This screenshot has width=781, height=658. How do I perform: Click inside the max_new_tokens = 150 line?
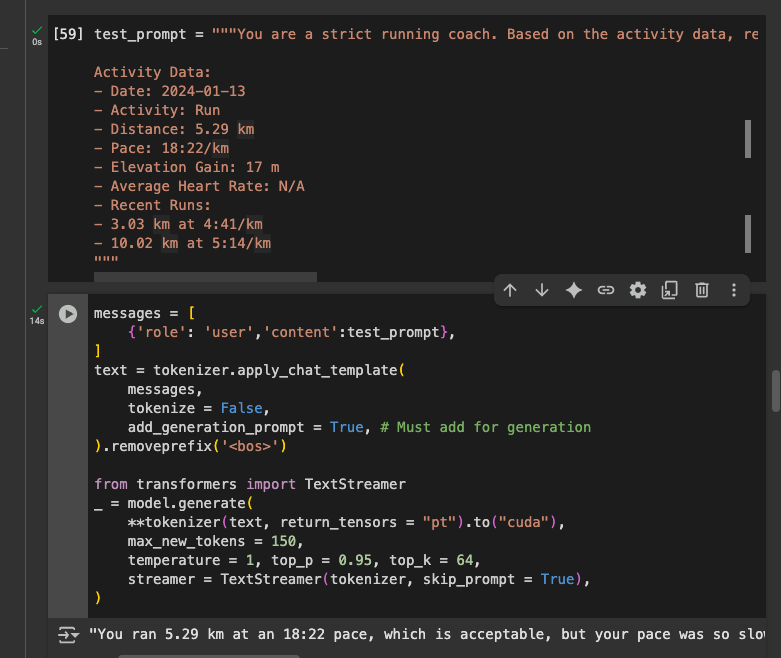pyautogui.click(x=210, y=541)
